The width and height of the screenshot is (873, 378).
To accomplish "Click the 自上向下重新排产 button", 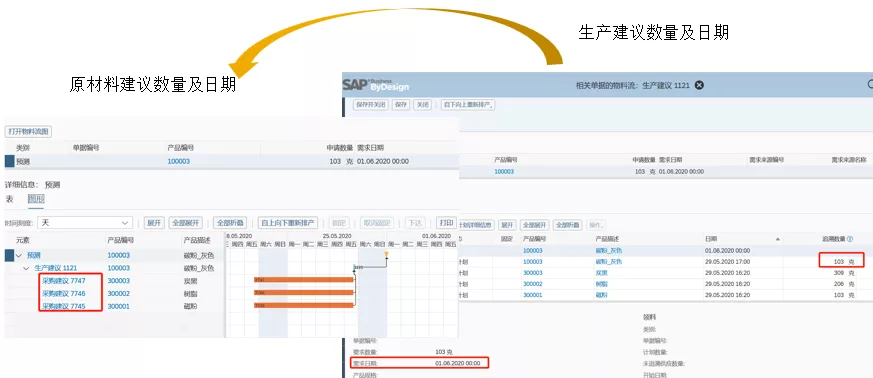I will [288, 223].
